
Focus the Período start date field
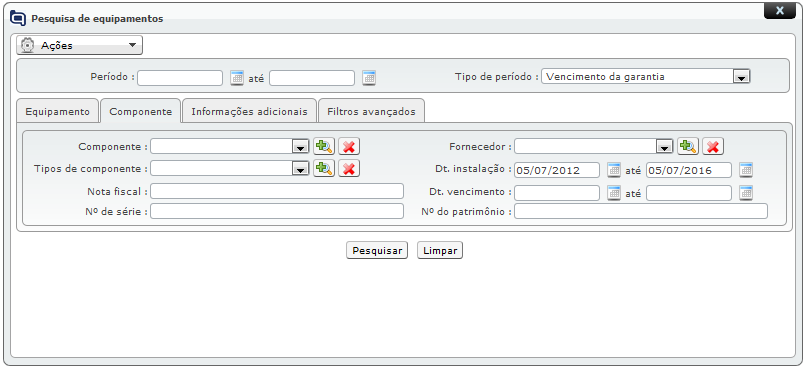click(180, 78)
